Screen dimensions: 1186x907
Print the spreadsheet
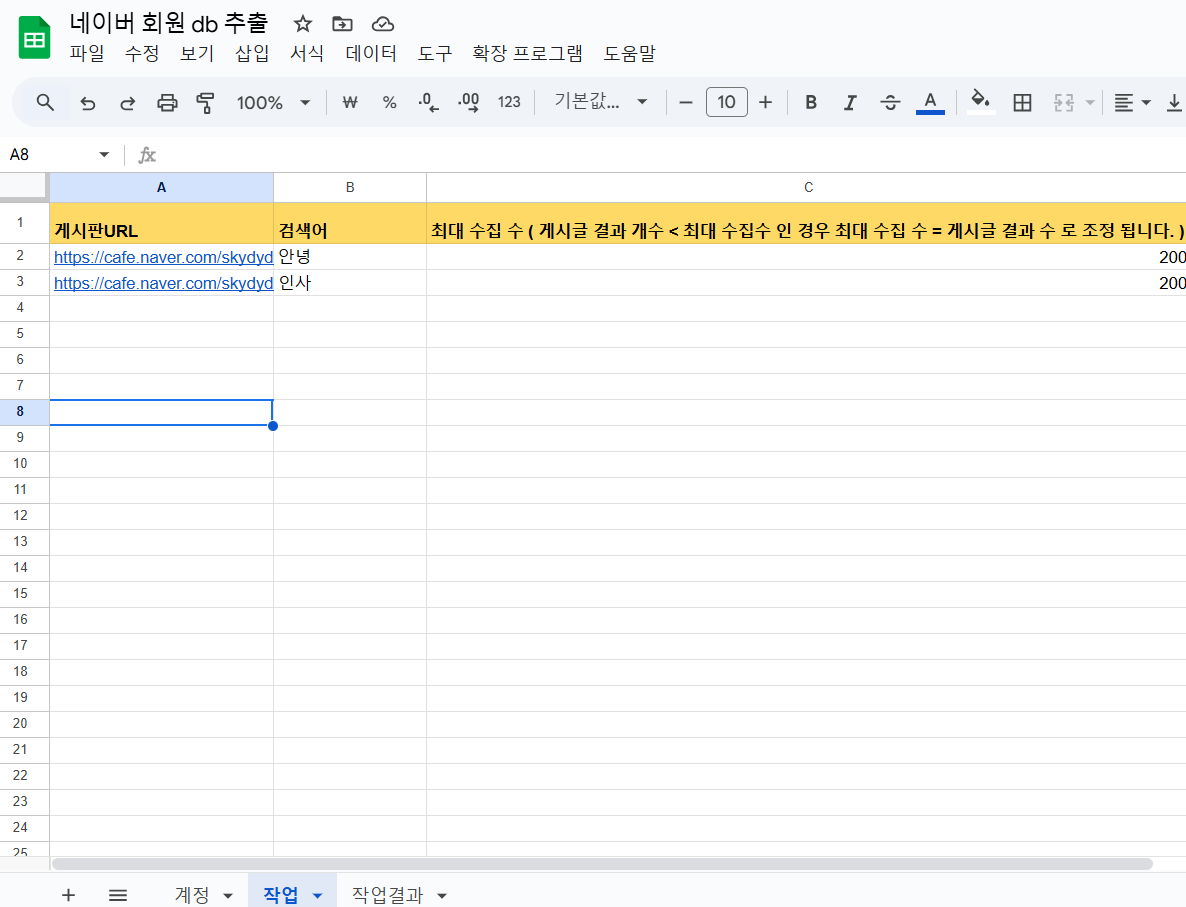pyautogui.click(x=167, y=102)
